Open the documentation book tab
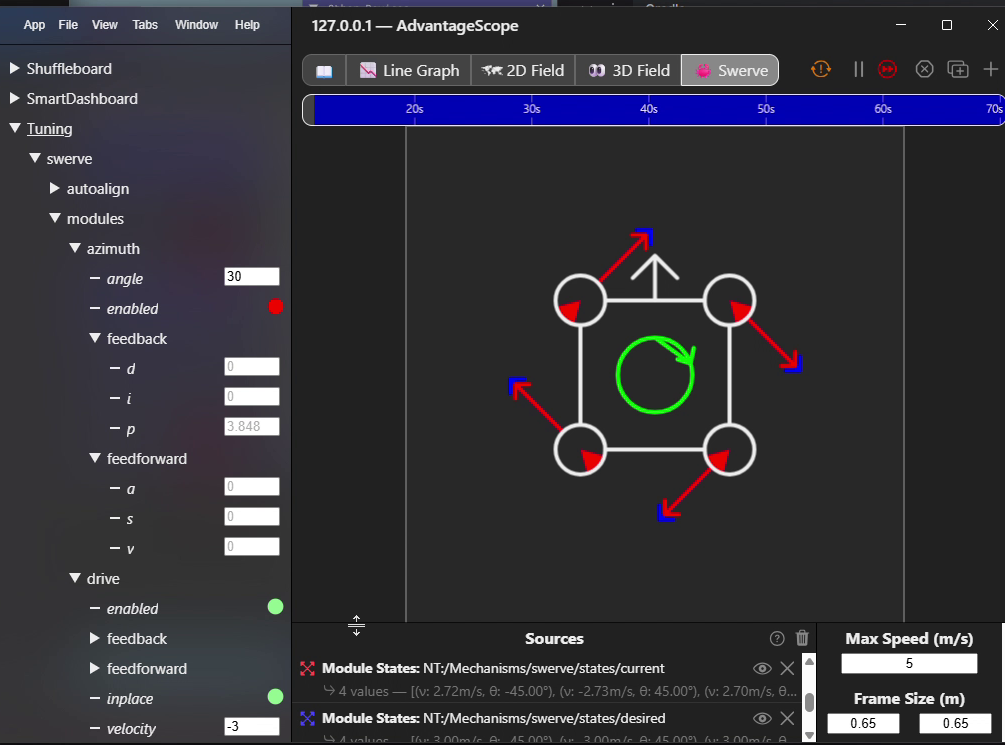Viewport: 1005px width, 745px height. [324, 71]
